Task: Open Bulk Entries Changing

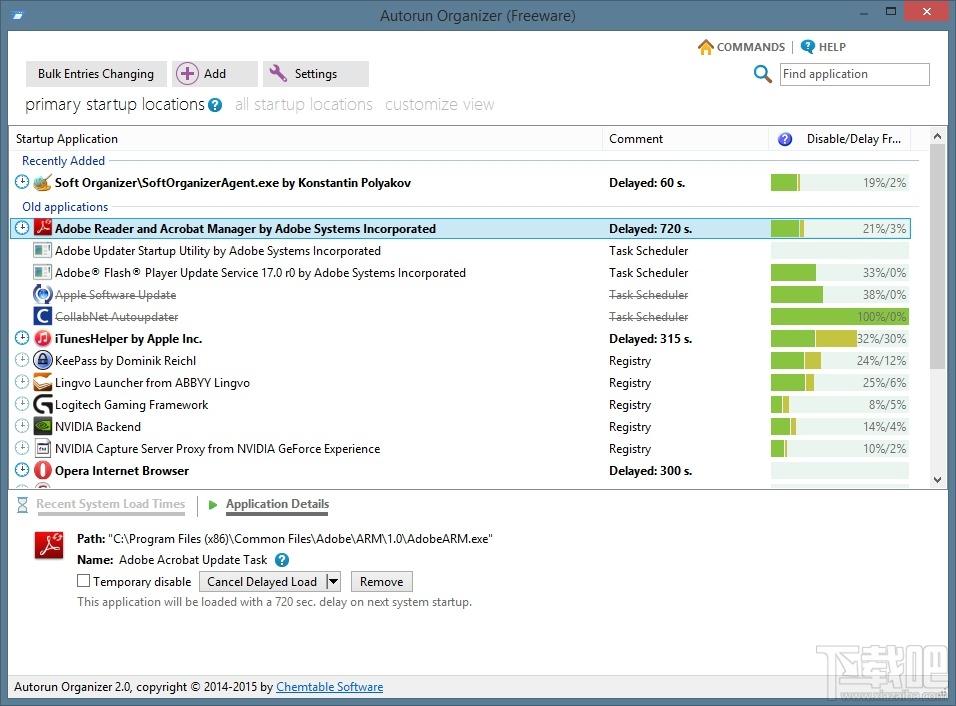Action: pyautogui.click(x=96, y=74)
